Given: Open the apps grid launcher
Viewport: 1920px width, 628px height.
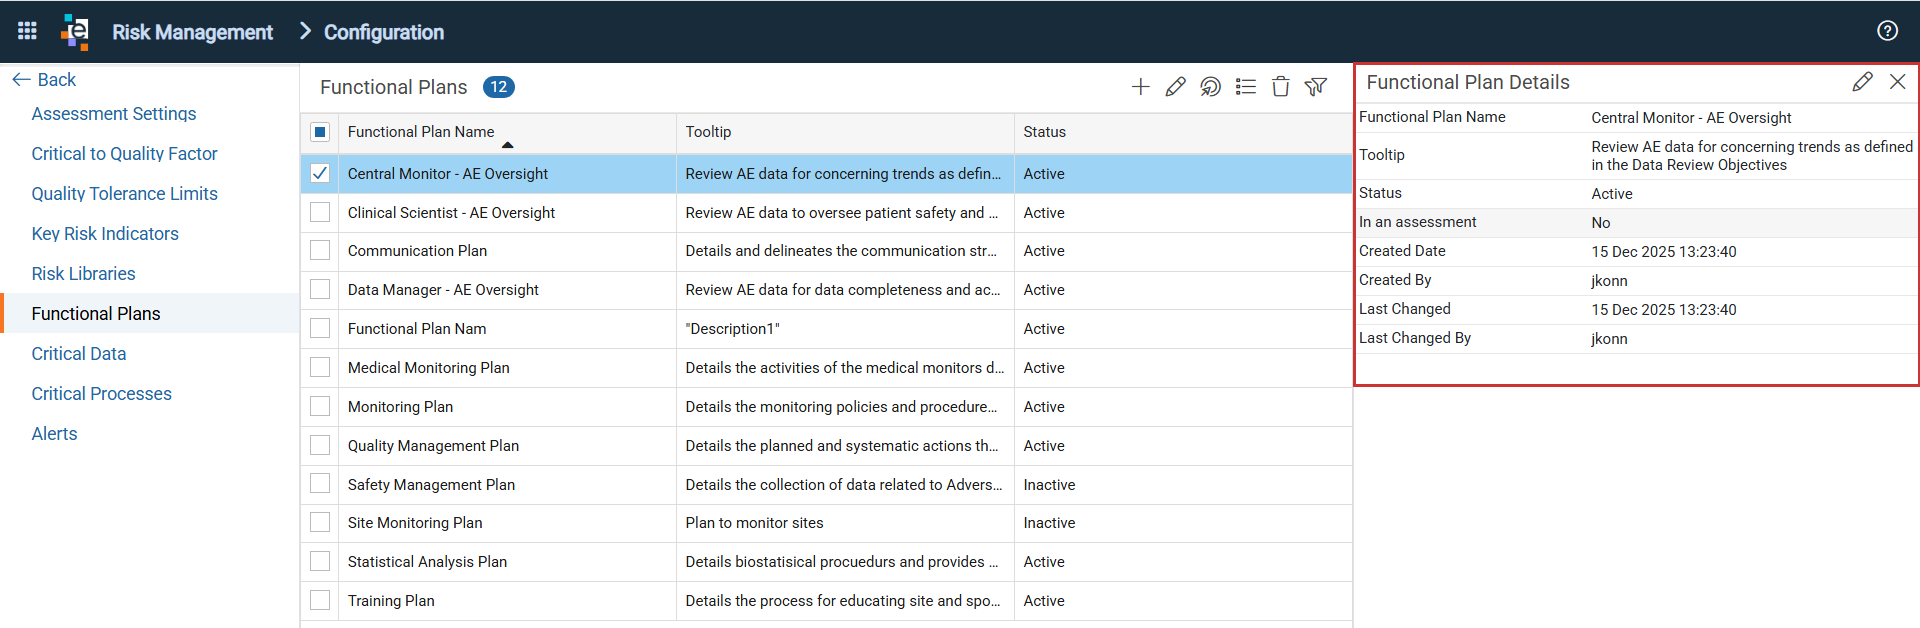Looking at the screenshot, I should click(x=27, y=31).
